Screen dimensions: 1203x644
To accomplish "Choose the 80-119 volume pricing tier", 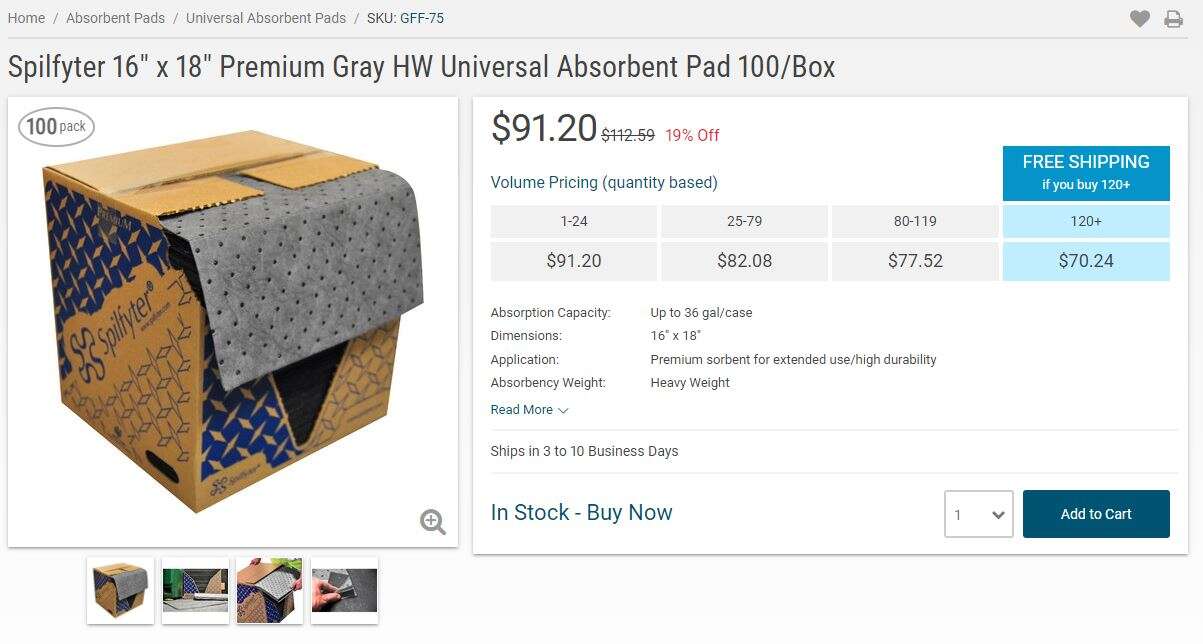I will 915,221.
